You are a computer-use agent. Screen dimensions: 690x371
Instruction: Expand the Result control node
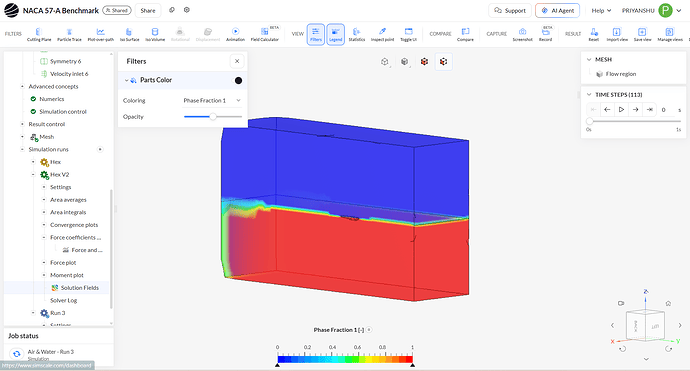[x=22, y=125]
